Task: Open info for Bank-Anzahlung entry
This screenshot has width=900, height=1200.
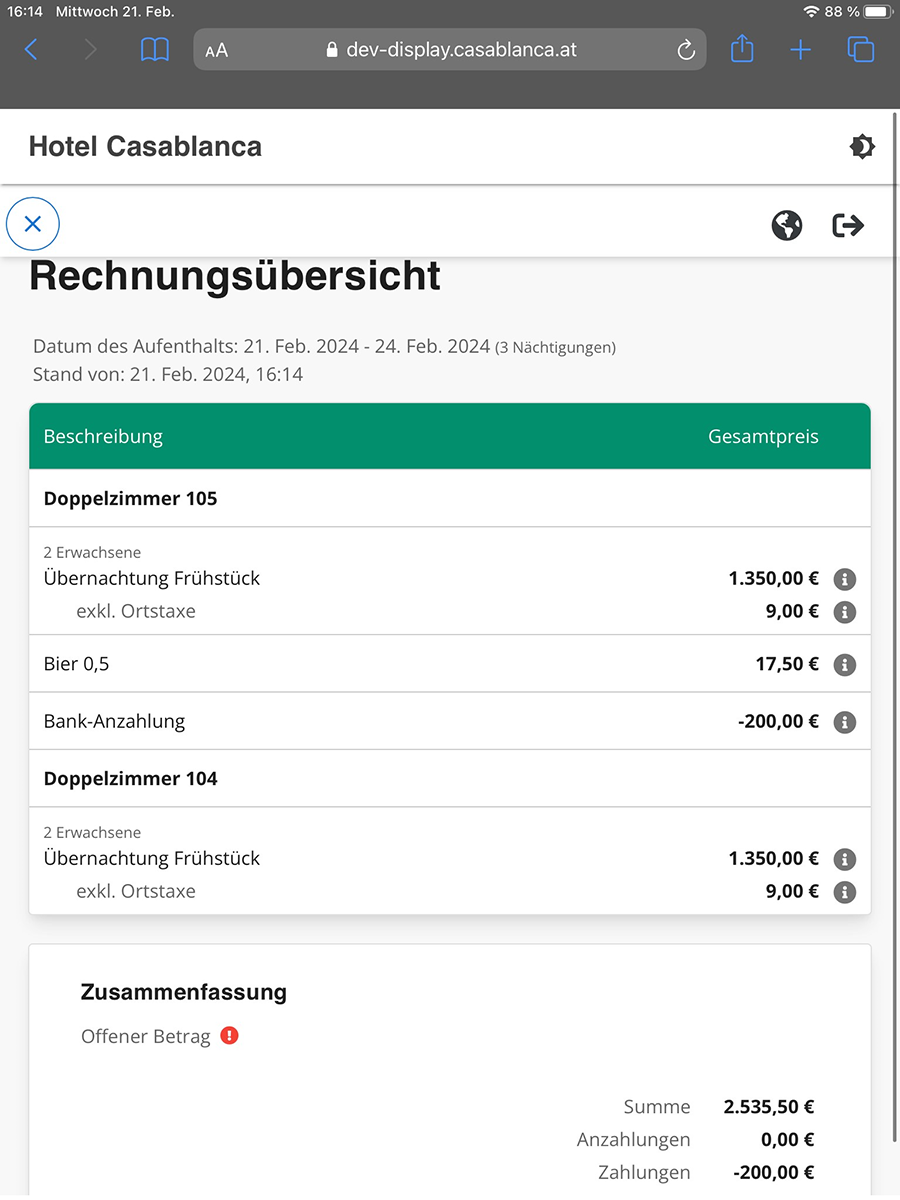Action: pyautogui.click(x=845, y=722)
